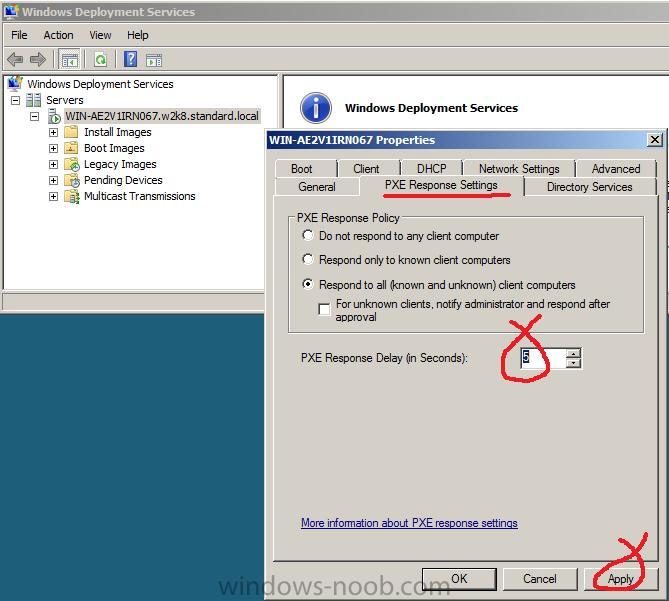The image size is (669, 601).
Task: Expand the Install Images node
Action: (53, 132)
